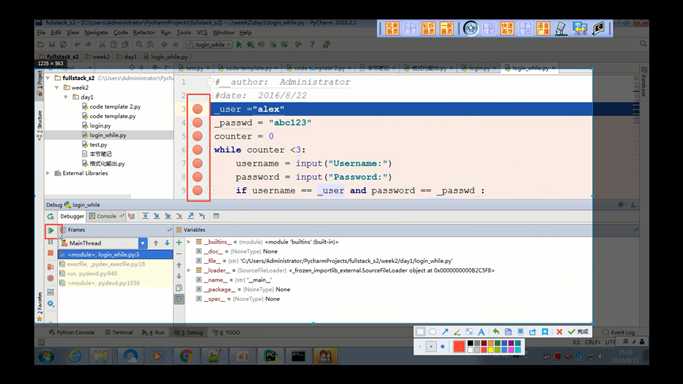683x384 pixels.
Task: Select rectangle tool in screenshot toolbar
Action: point(420,332)
